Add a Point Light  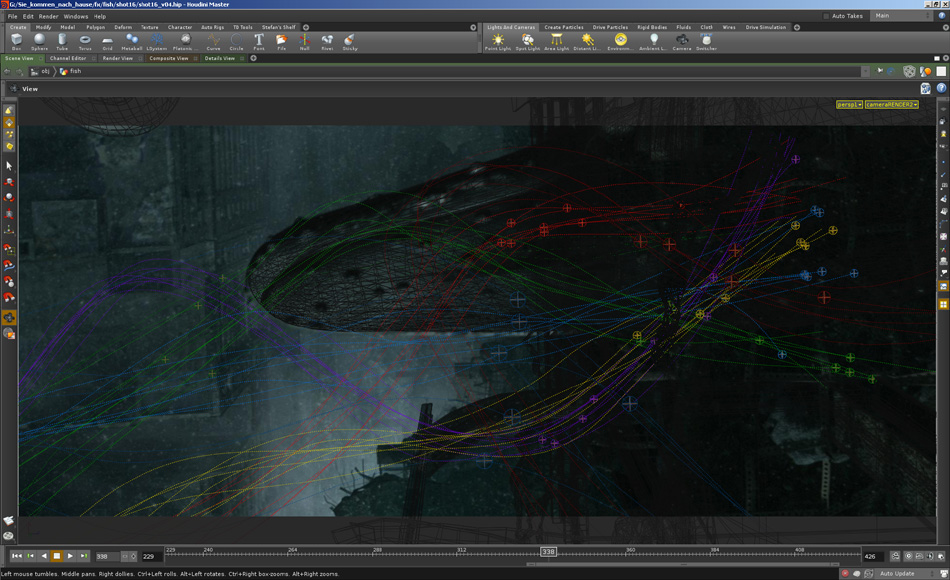[x=498, y=41]
